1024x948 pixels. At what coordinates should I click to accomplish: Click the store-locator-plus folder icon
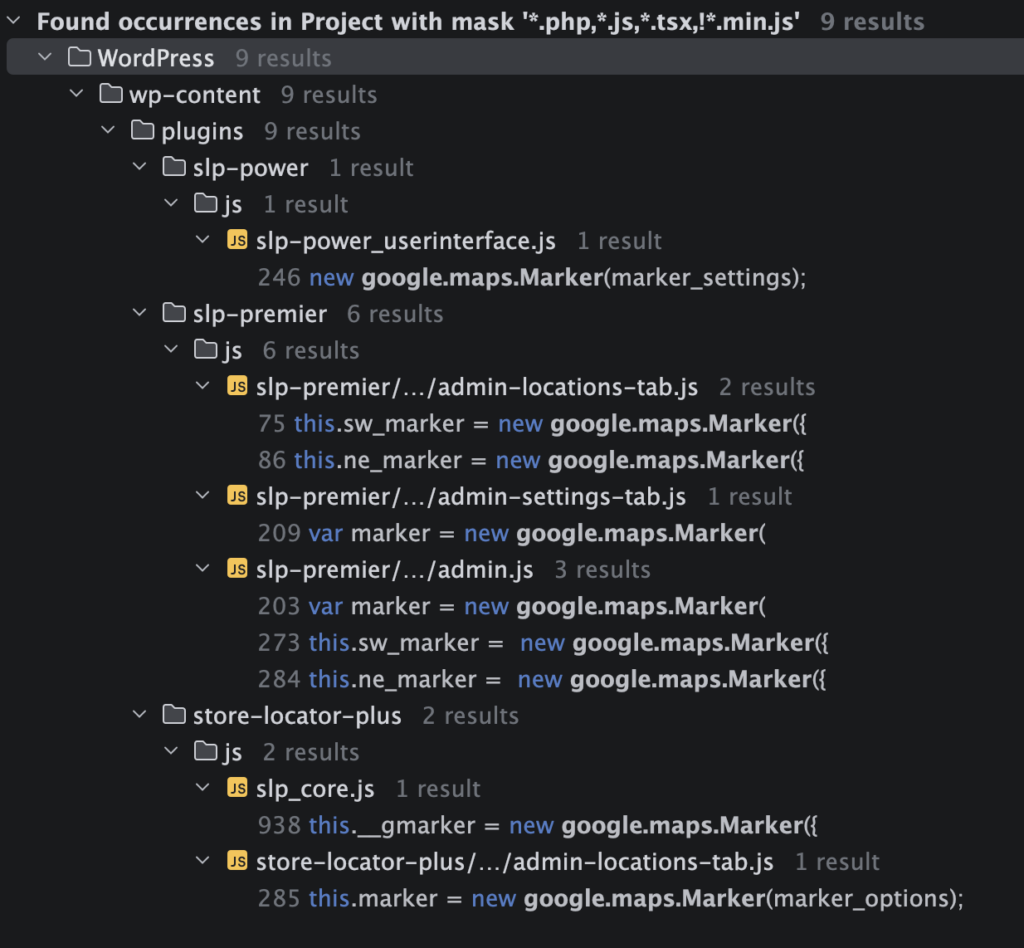pyautogui.click(x=174, y=716)
